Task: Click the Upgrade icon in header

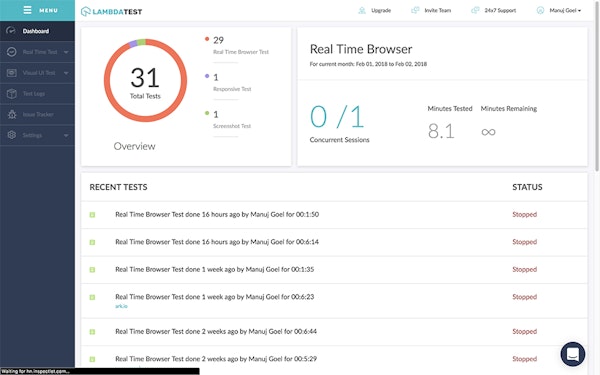Action: click(x=362, y=10)
